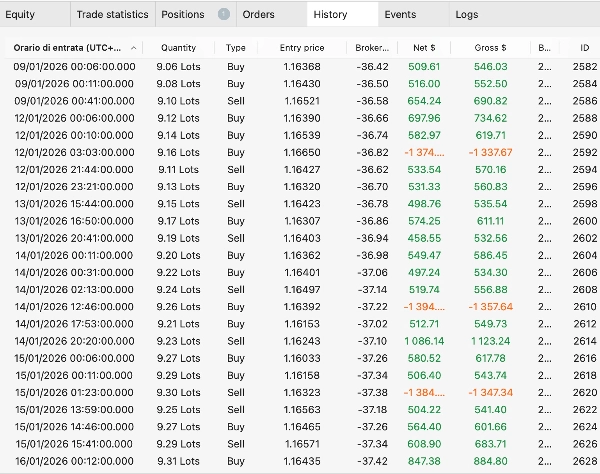Select trade row with ID 2582
This screenshot has height=474, width=600.
point(300,67)
